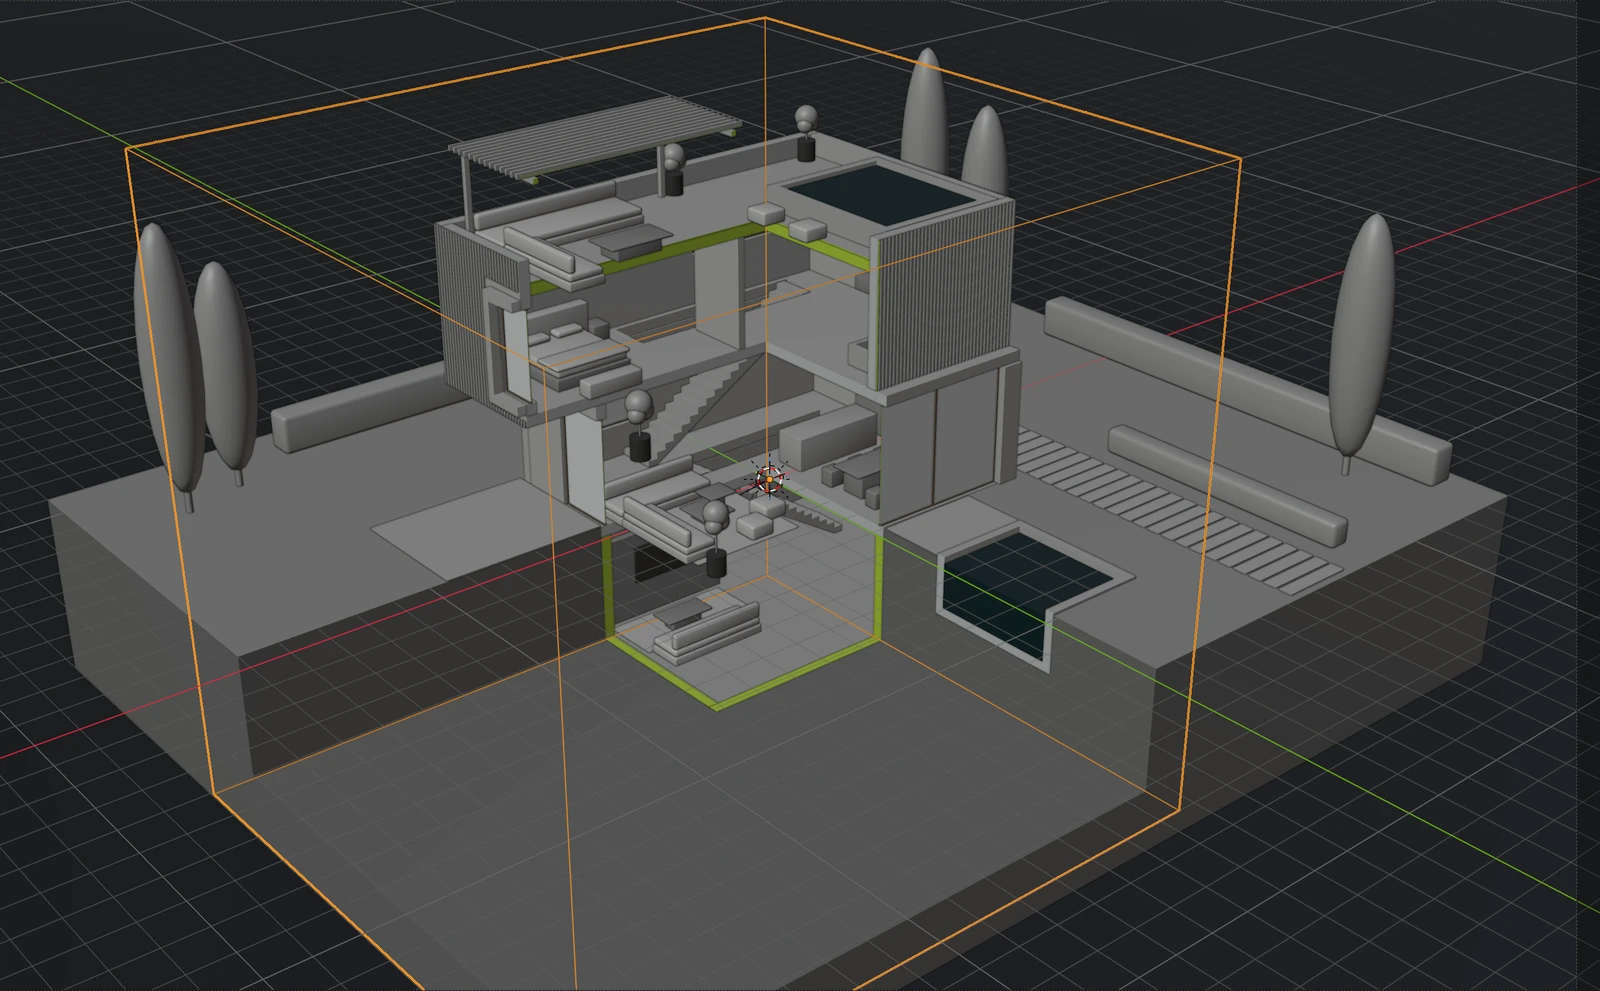
Task: Click the 3D cursor in the viewport
Action: tap(768, 479)
